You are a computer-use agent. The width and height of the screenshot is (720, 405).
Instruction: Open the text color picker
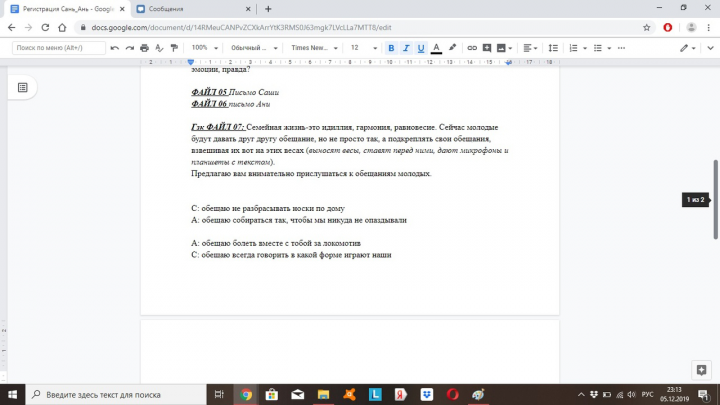pos(436,48)
